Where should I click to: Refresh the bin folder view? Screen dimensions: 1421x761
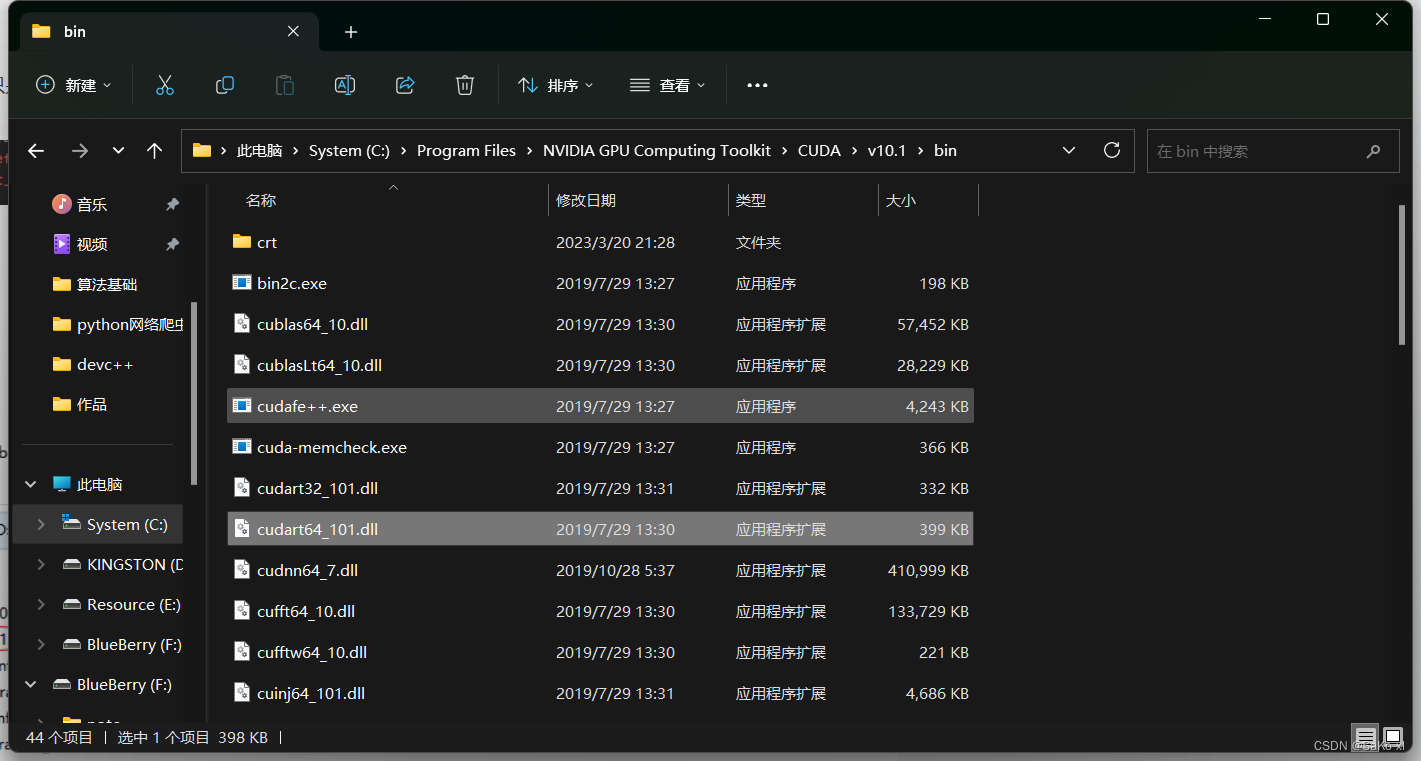1111,150
